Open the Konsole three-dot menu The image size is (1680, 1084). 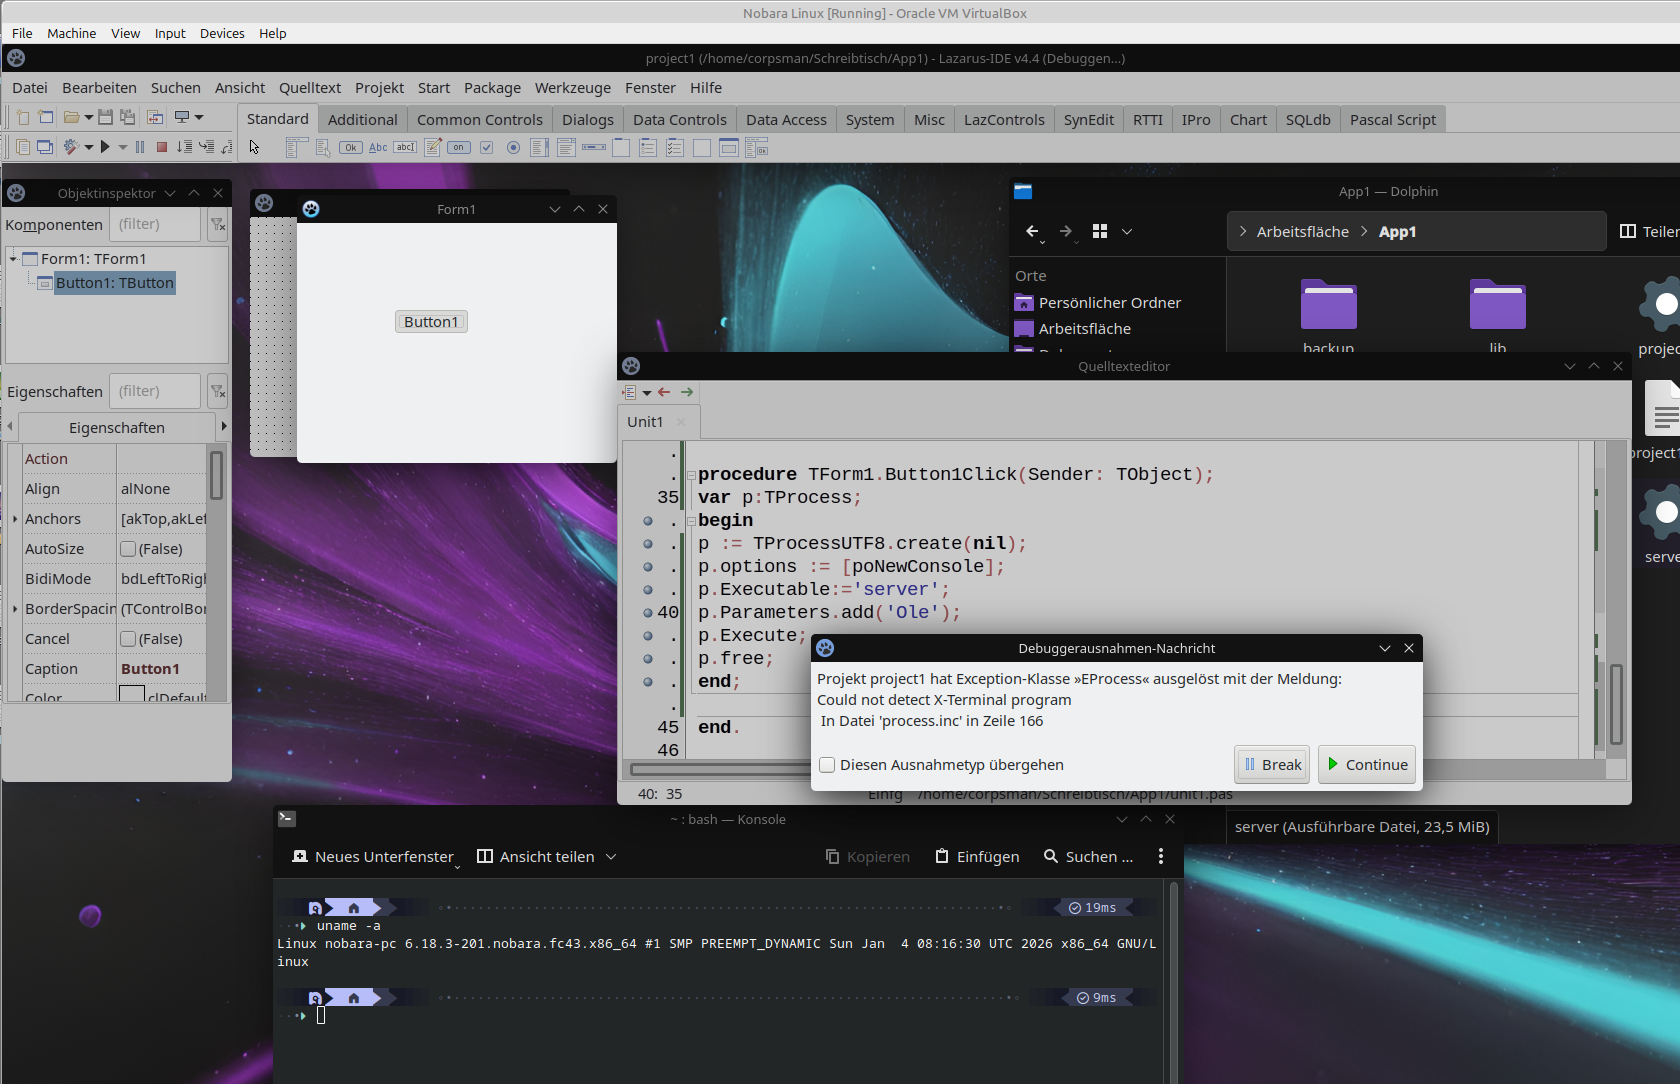click(1161, 857)
